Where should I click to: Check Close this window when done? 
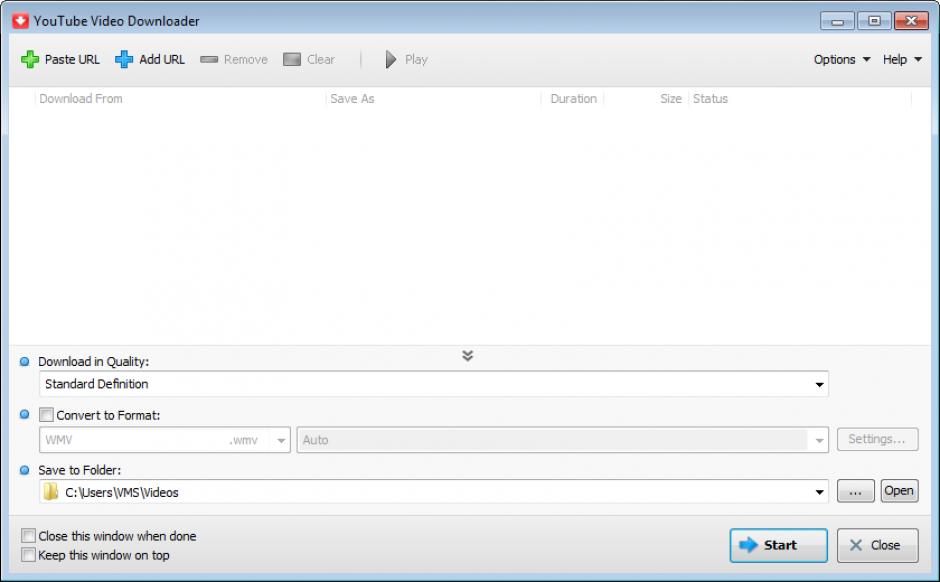pos(28,535)
